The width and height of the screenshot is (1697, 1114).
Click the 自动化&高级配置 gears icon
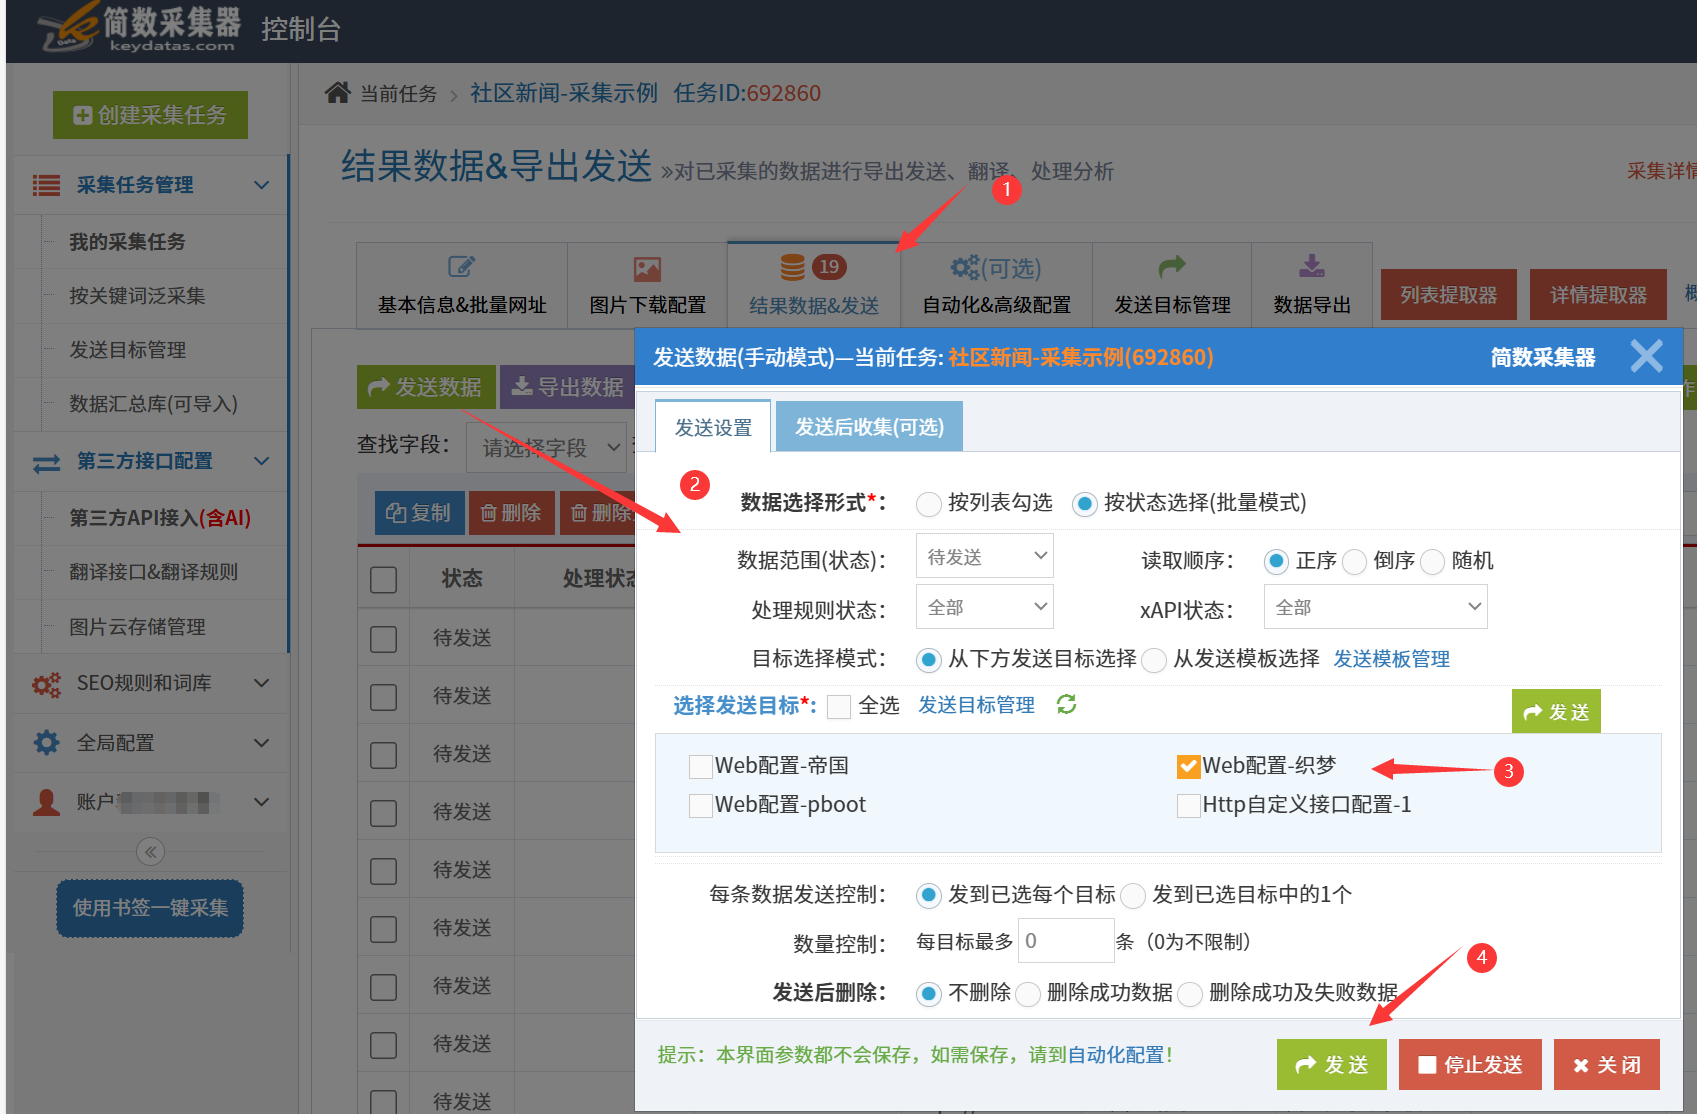point(965,267)
